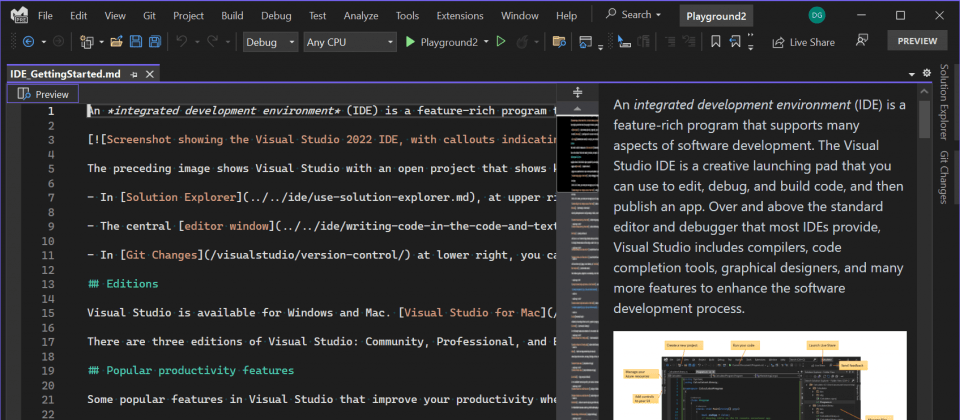Screen dimensions: 960x420
Task: Click the split editor handle icon
Action: point(577,92)
